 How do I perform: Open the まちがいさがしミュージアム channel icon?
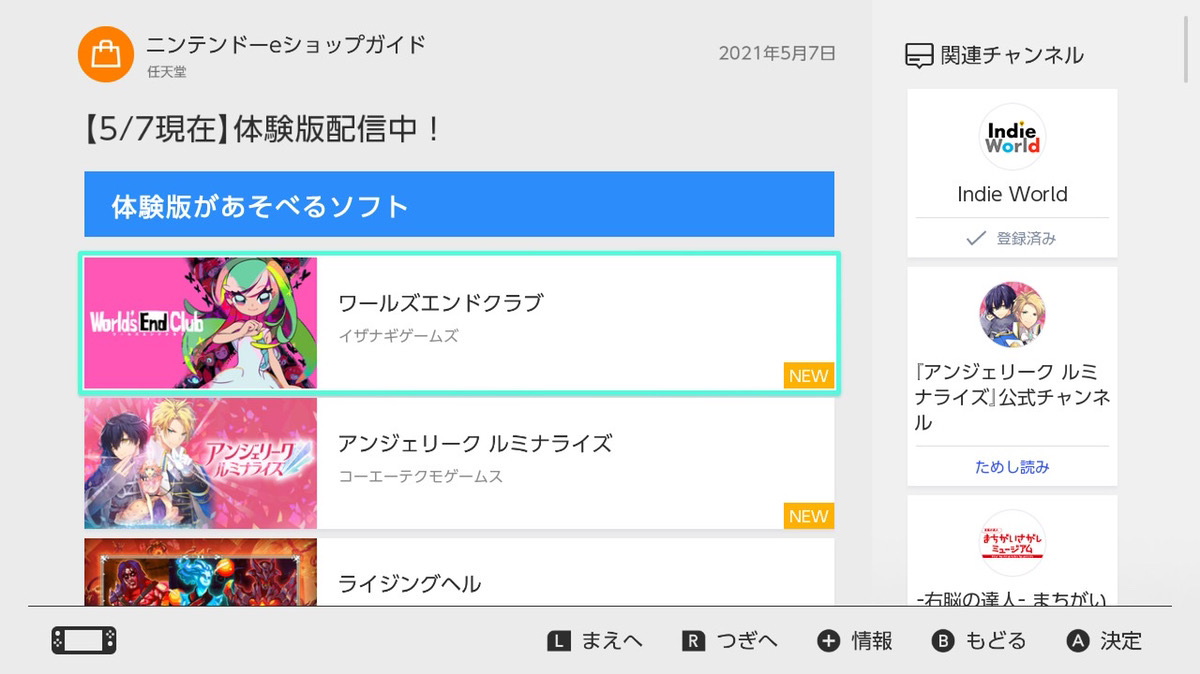[x=1011, y=541]
